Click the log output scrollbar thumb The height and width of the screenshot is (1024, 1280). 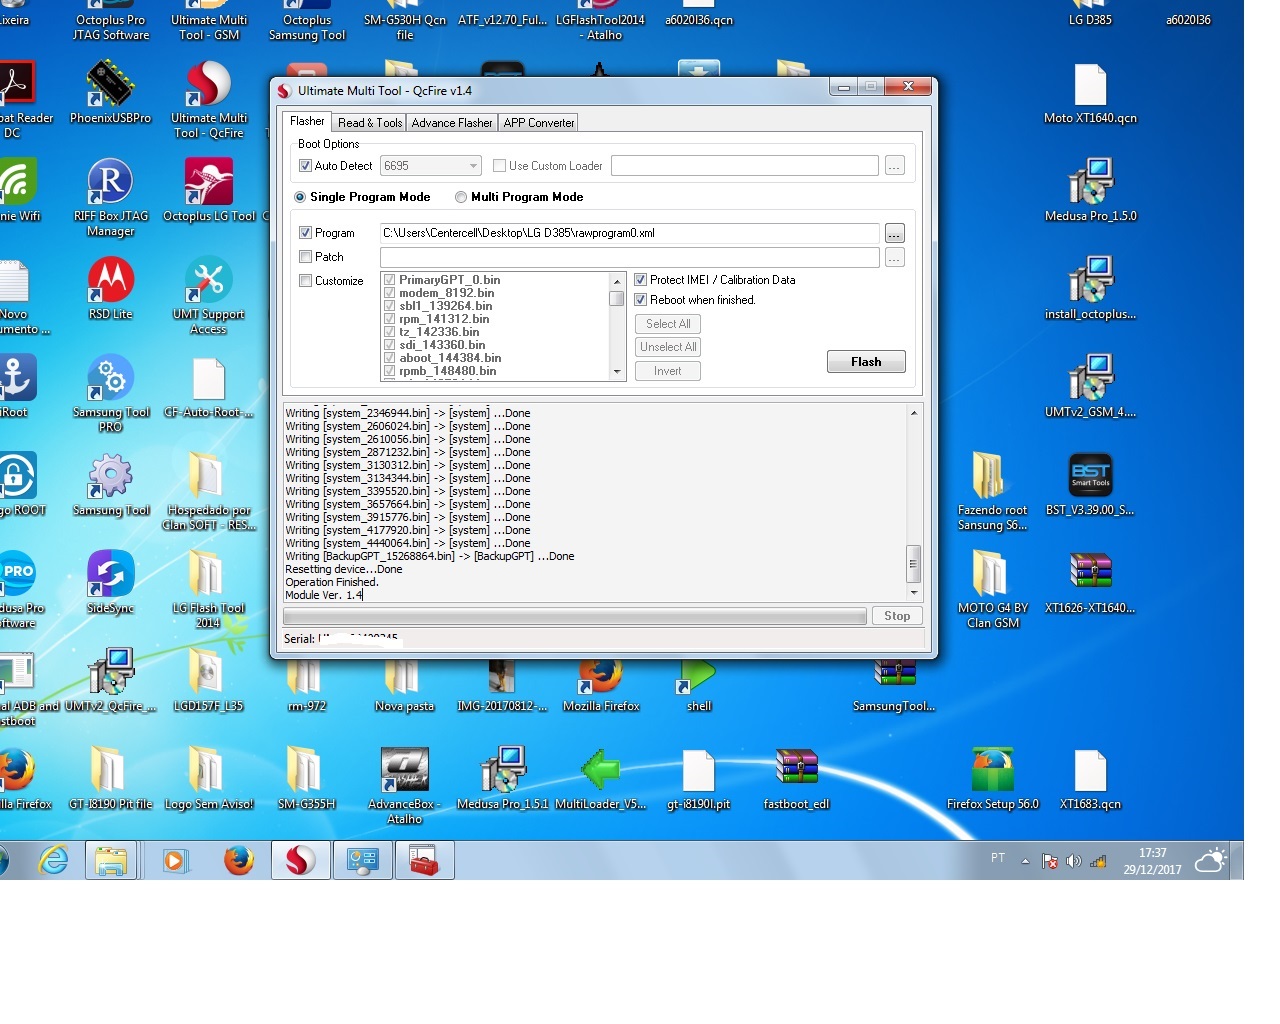(x=913, y=564)
